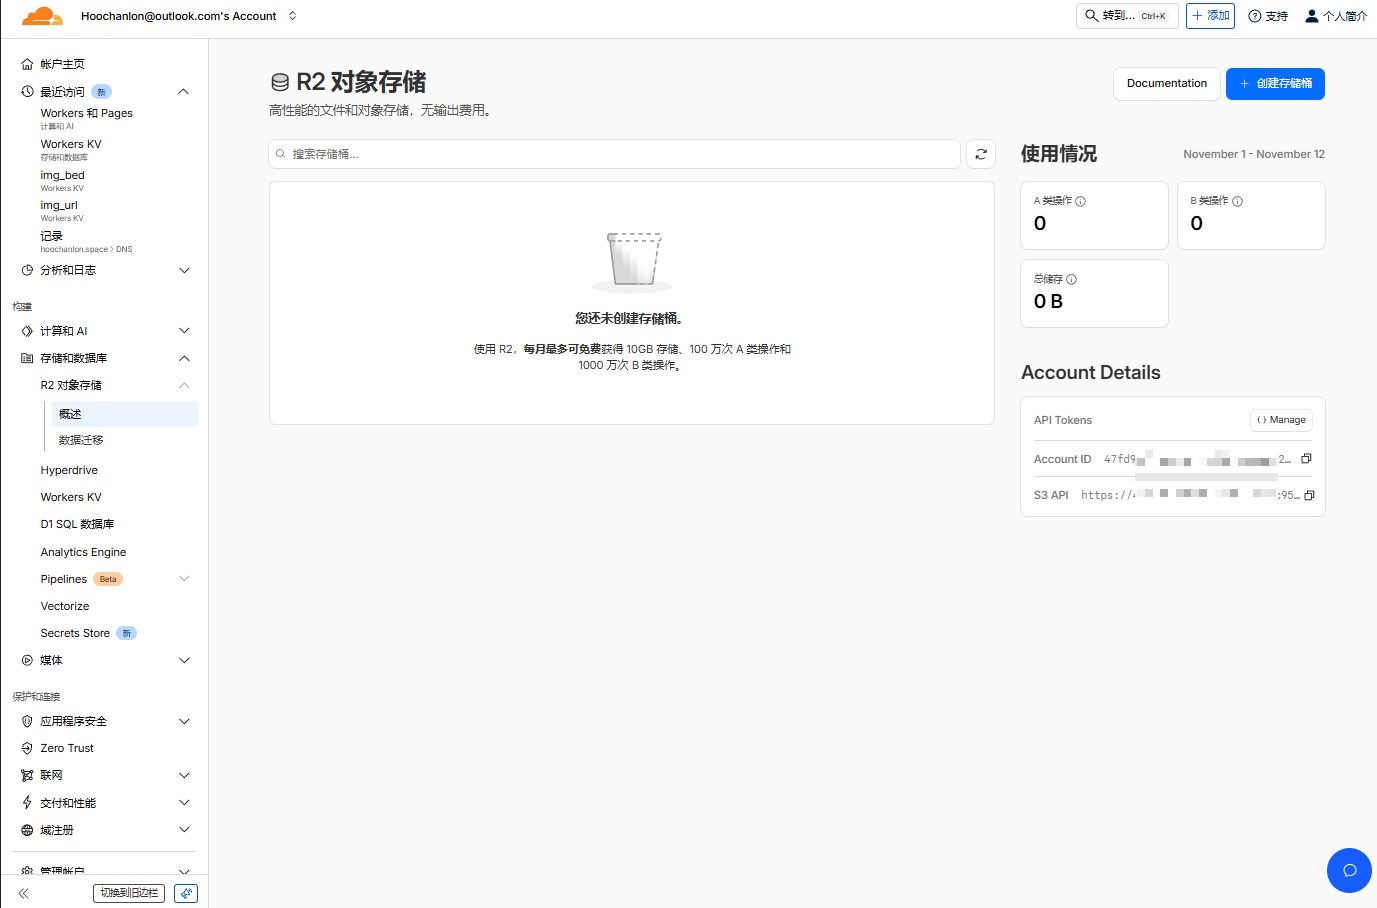The height and width of the screenshot is (908, 1377).
Task: Open the account switcher chevron
Action: click(x=292, y=16)
